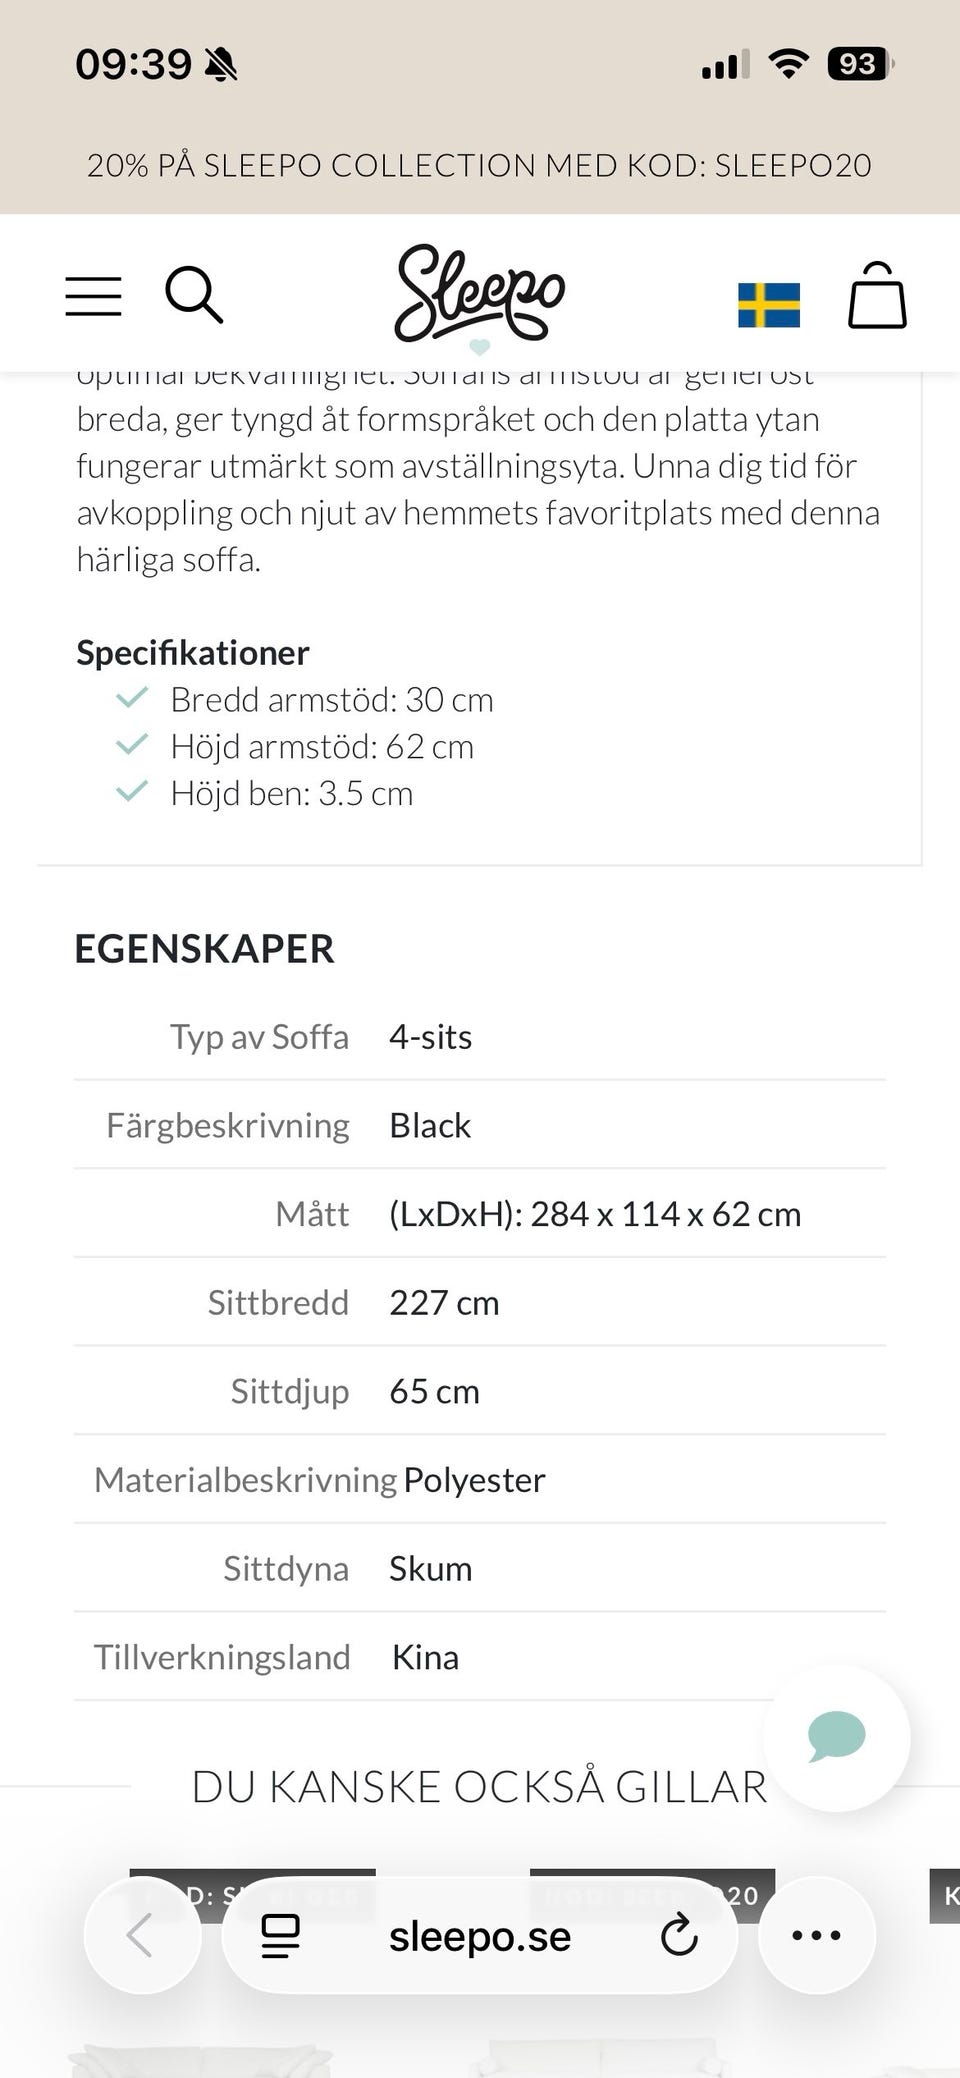
Task: Change country with Swedish flag icon
Action: [768, 304]
